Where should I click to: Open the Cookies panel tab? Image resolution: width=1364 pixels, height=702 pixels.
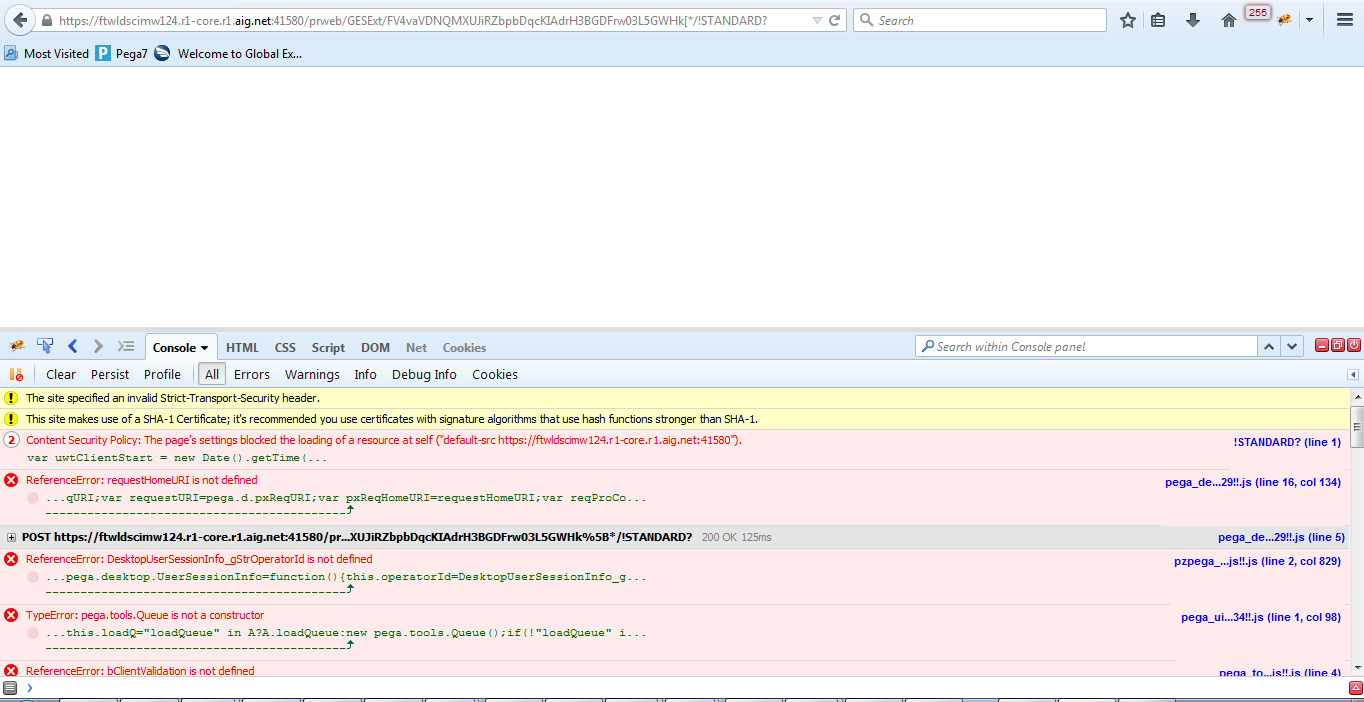[464, 347]
